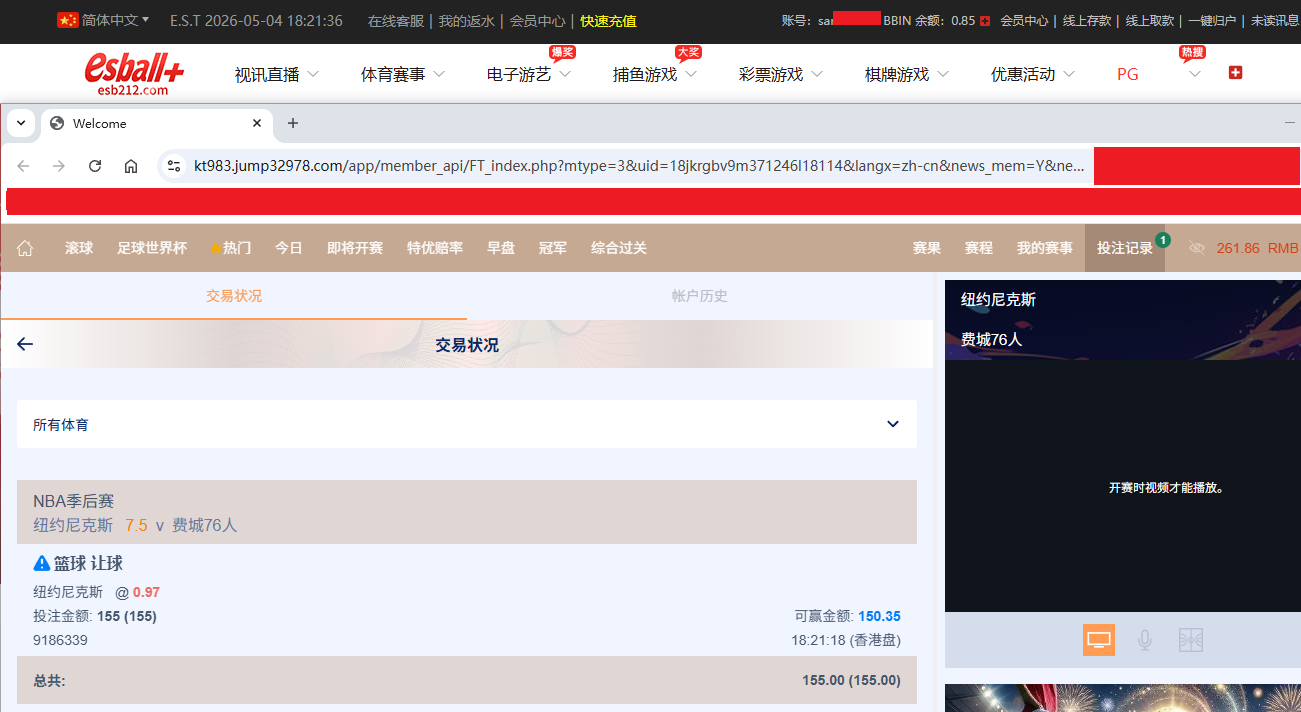The image size is (1301, 712).
Task: Open 投注记录 bet records
Action: pyautogui.click(x=1125, y=248)
